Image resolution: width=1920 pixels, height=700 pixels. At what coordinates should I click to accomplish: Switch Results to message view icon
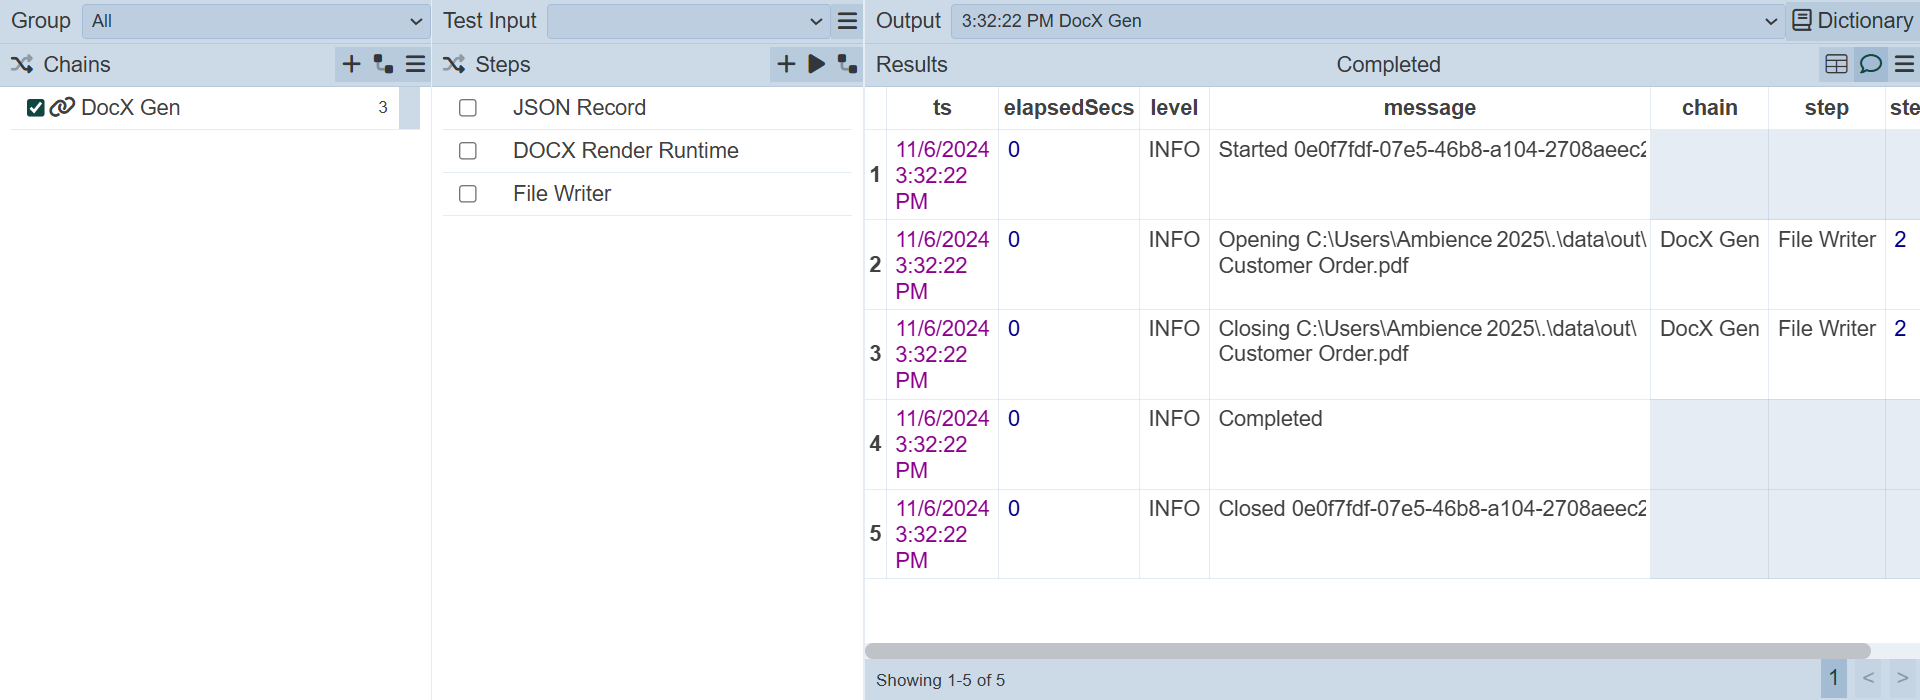tap(1870, 65)
